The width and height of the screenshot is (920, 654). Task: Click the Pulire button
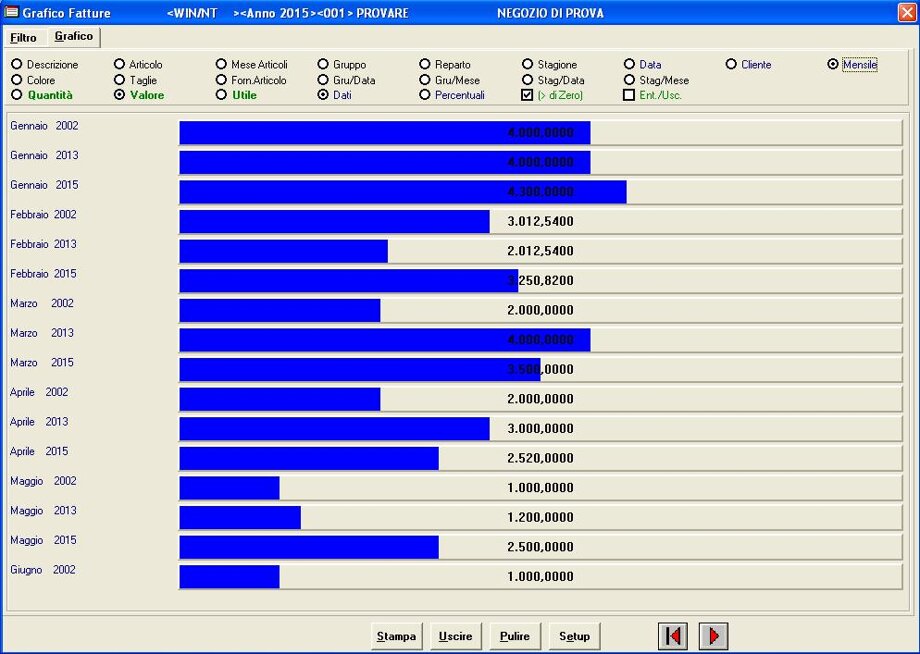(x=515, y=636)
